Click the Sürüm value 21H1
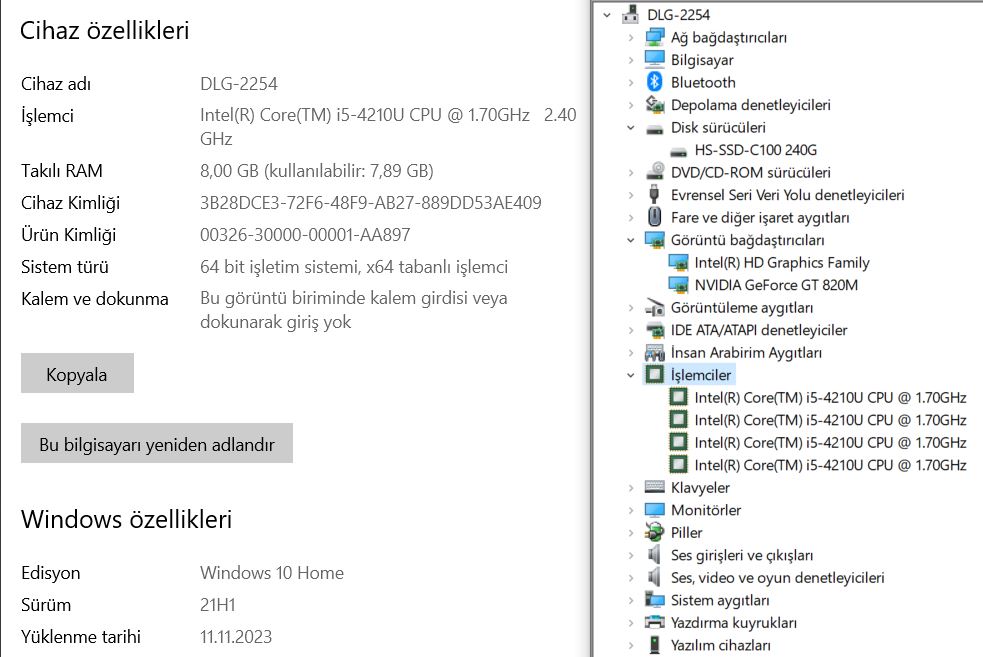 click(218, 604)
